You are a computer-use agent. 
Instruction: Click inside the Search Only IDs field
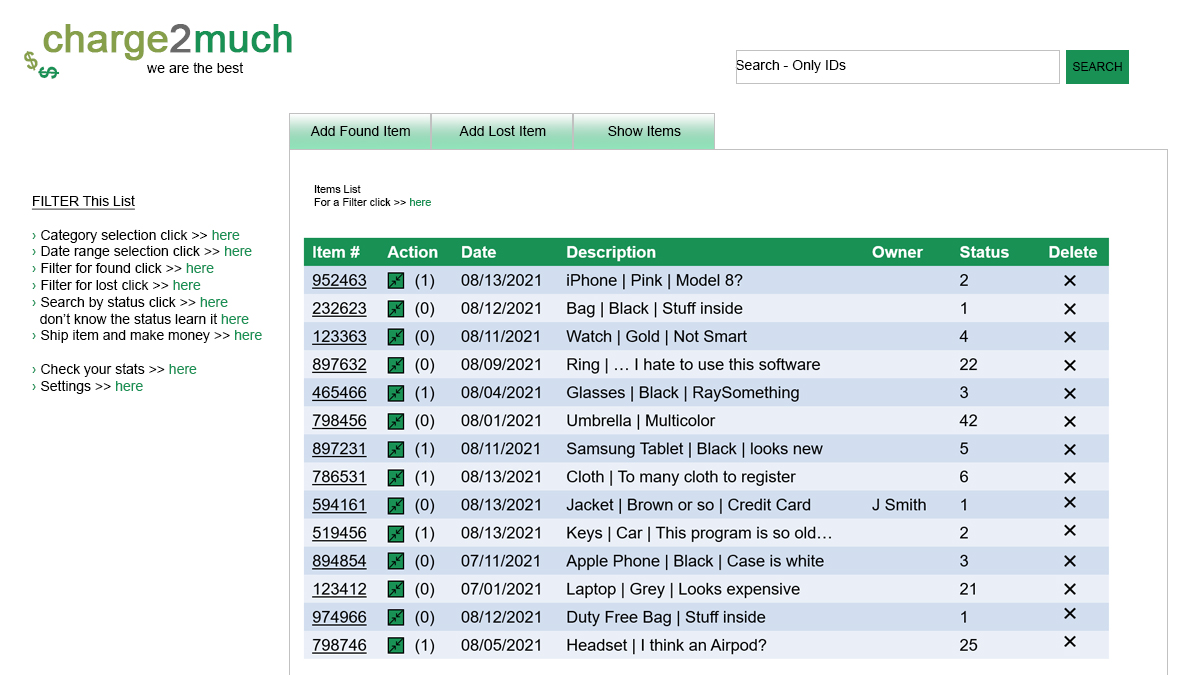(x=896, y=67)
